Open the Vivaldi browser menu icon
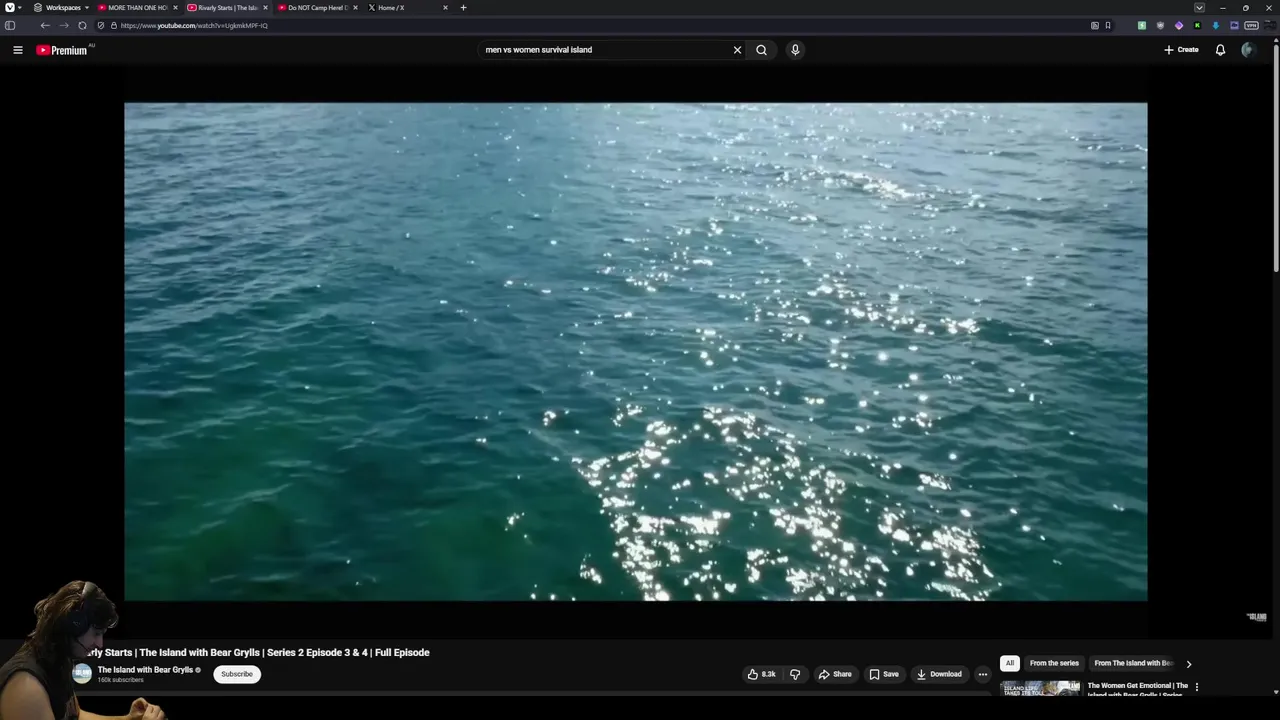1280x720 pixels. coord(10,8)
